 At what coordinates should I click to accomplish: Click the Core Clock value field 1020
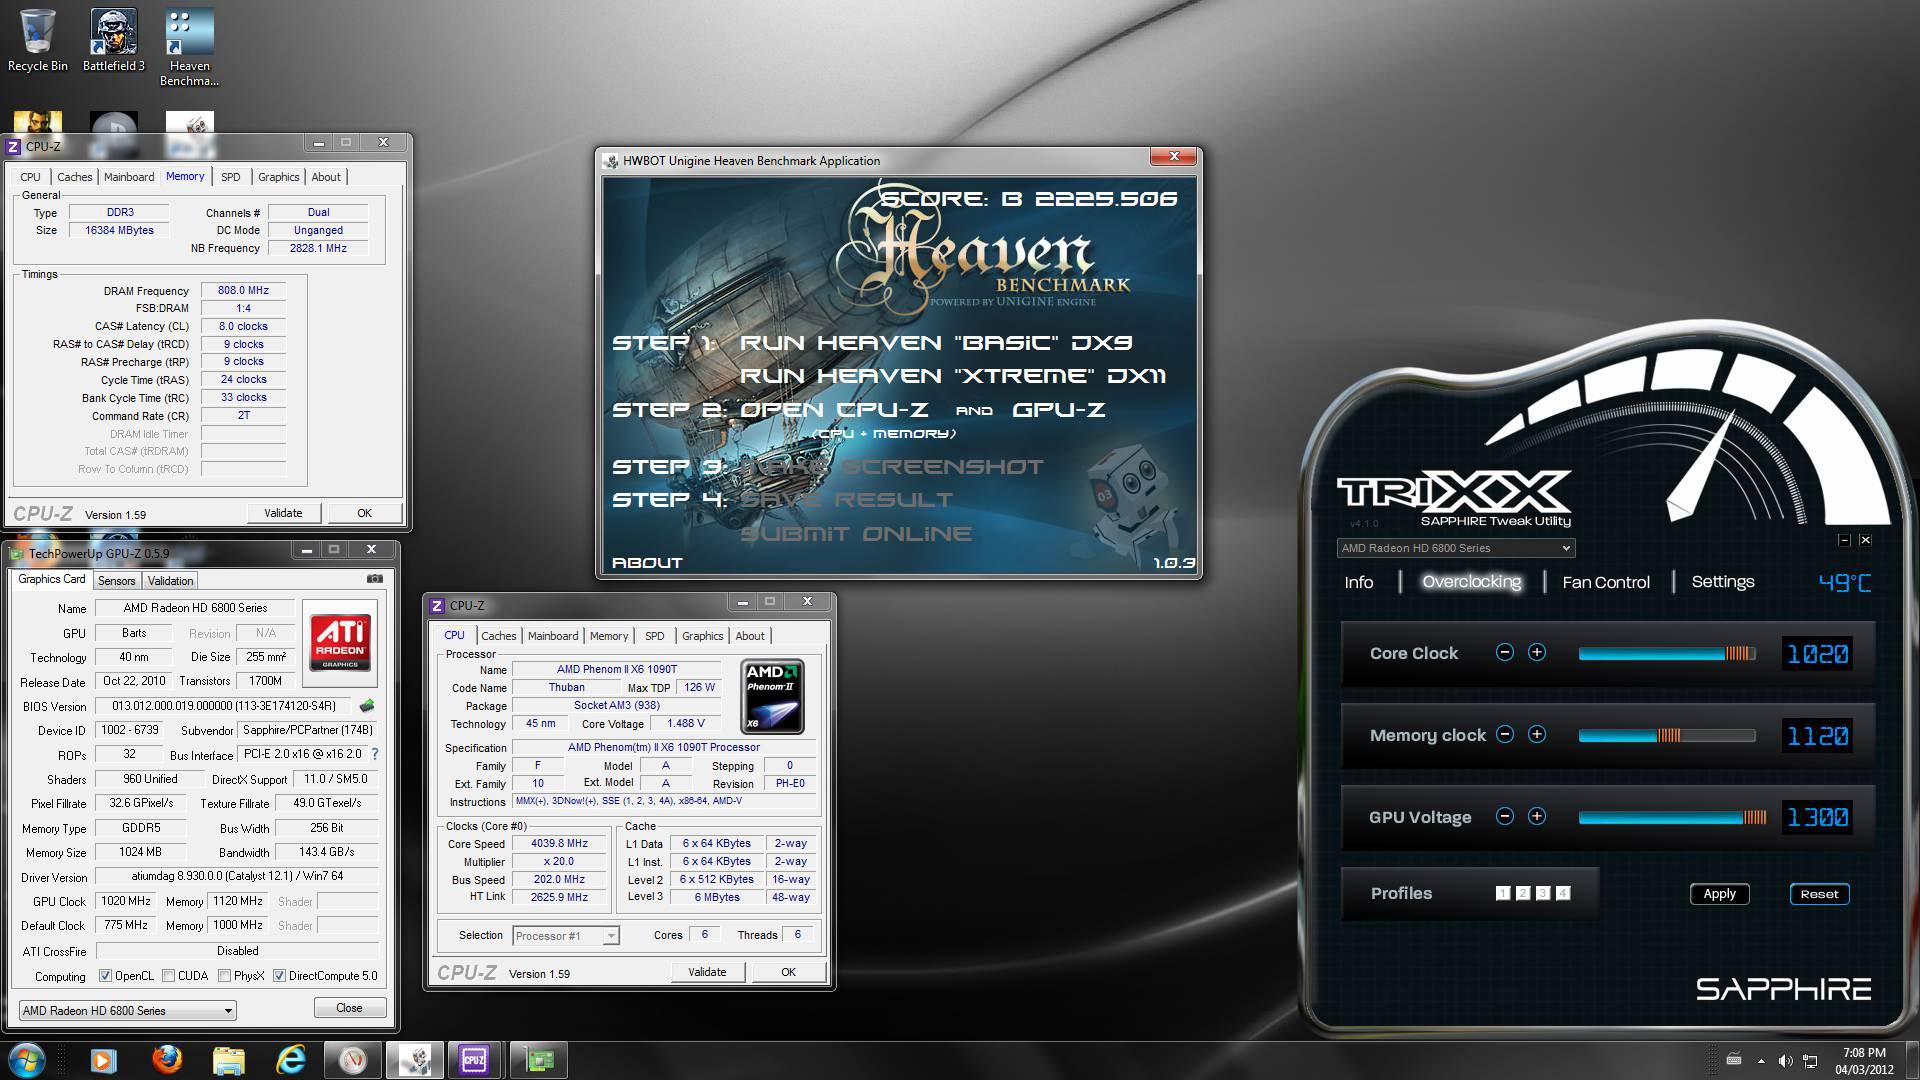(x=1817, y=654)
